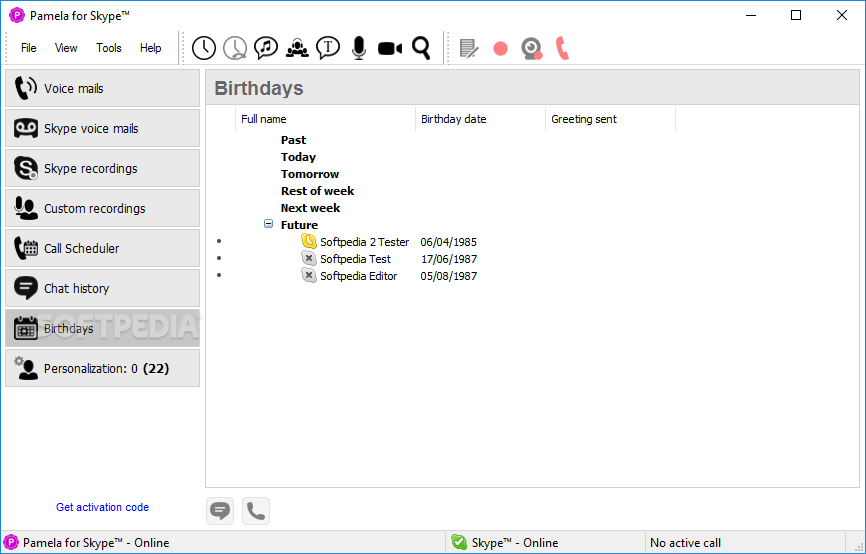
Task: Select the Next week group row
Action: [x=310, y=208]
